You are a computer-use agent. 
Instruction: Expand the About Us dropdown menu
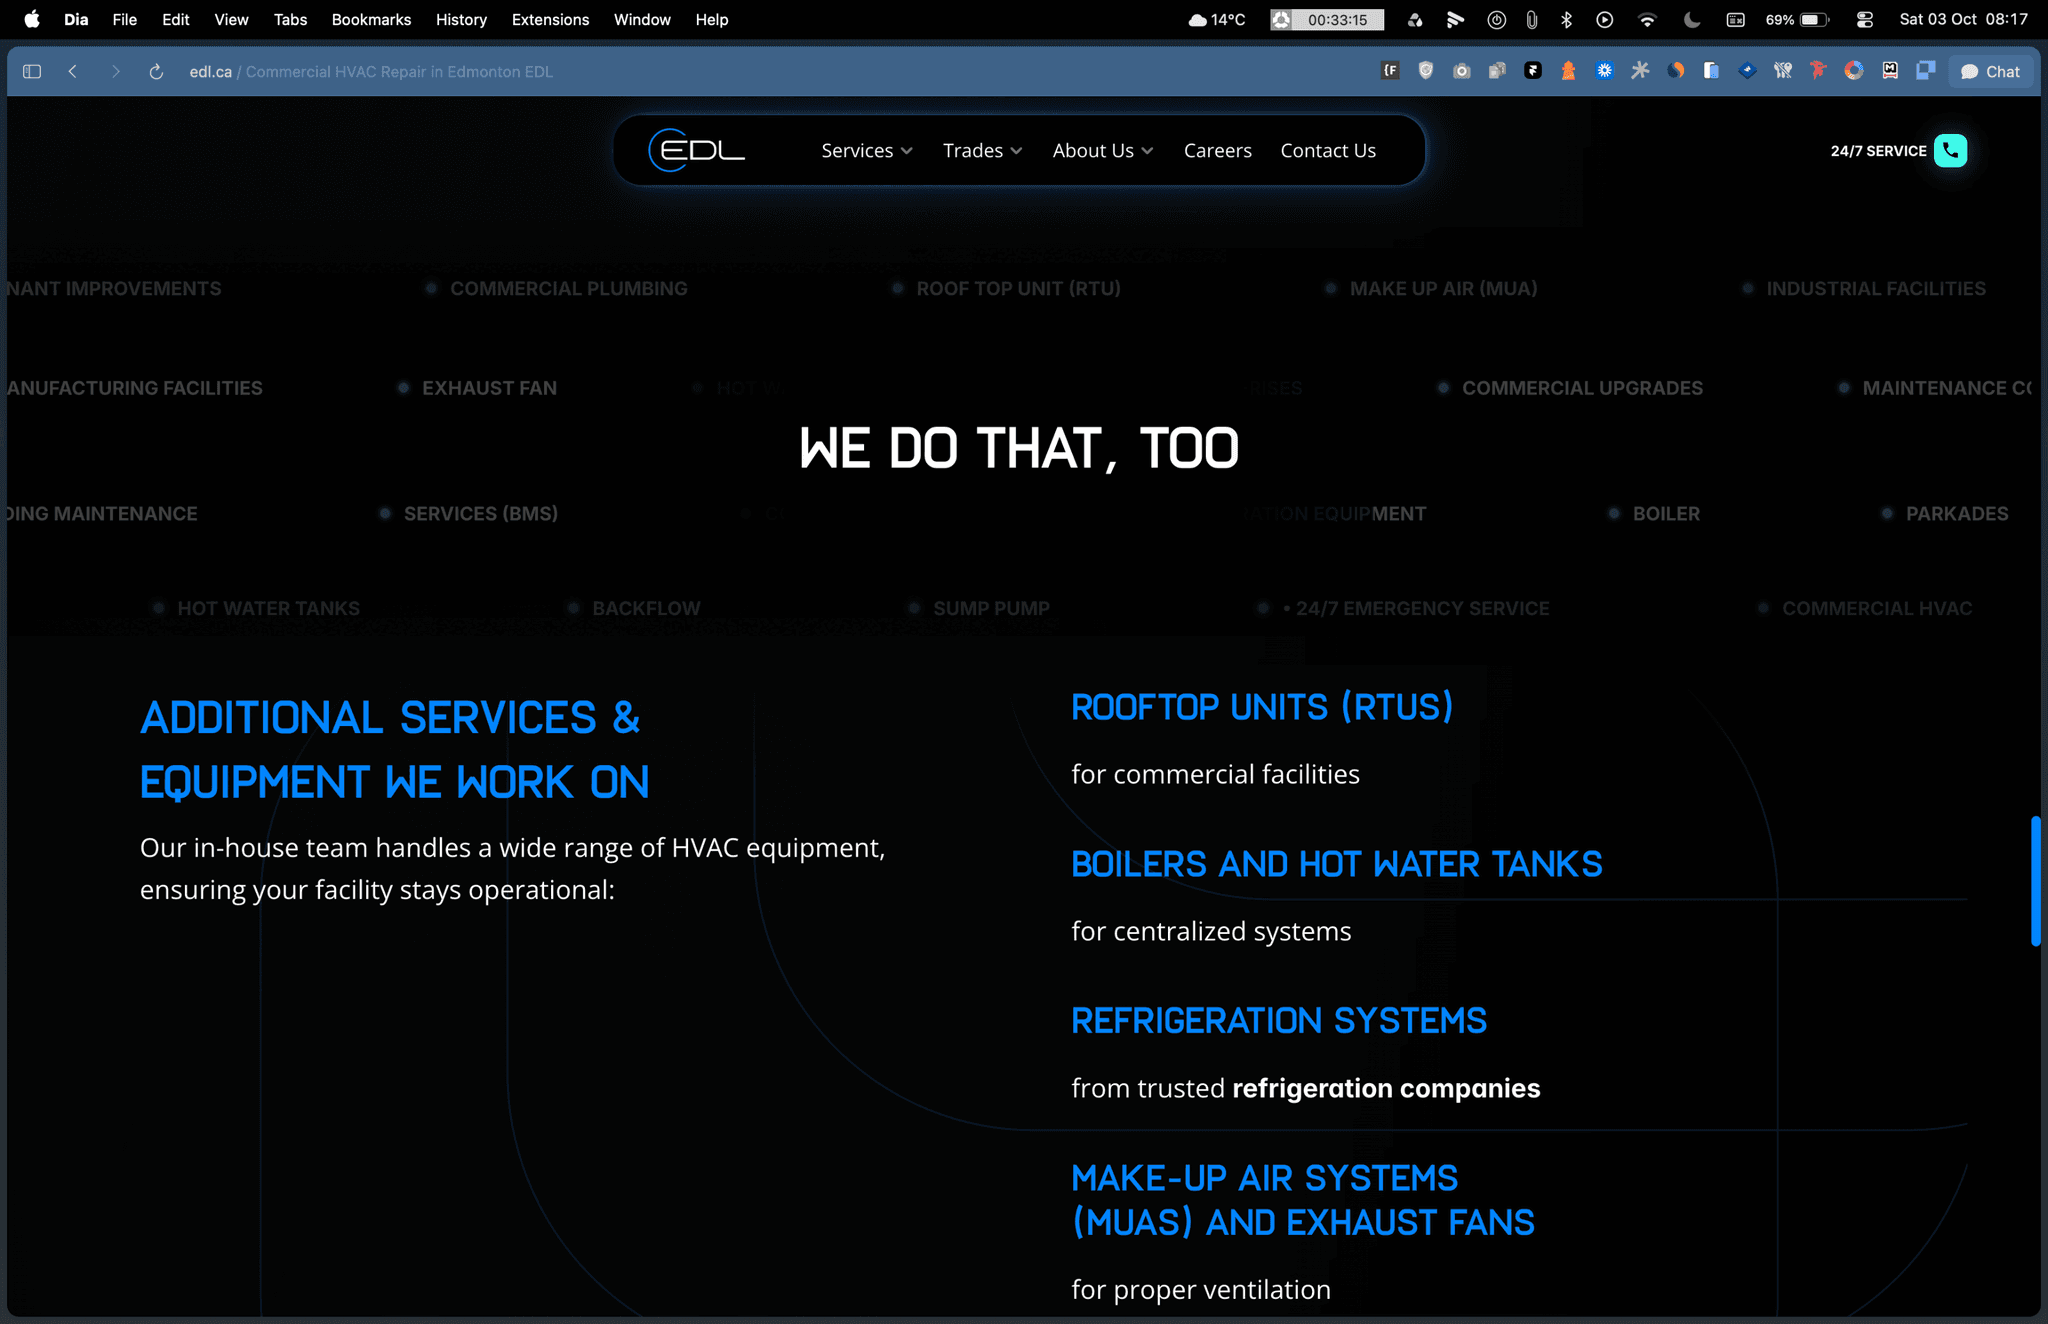1103,151
